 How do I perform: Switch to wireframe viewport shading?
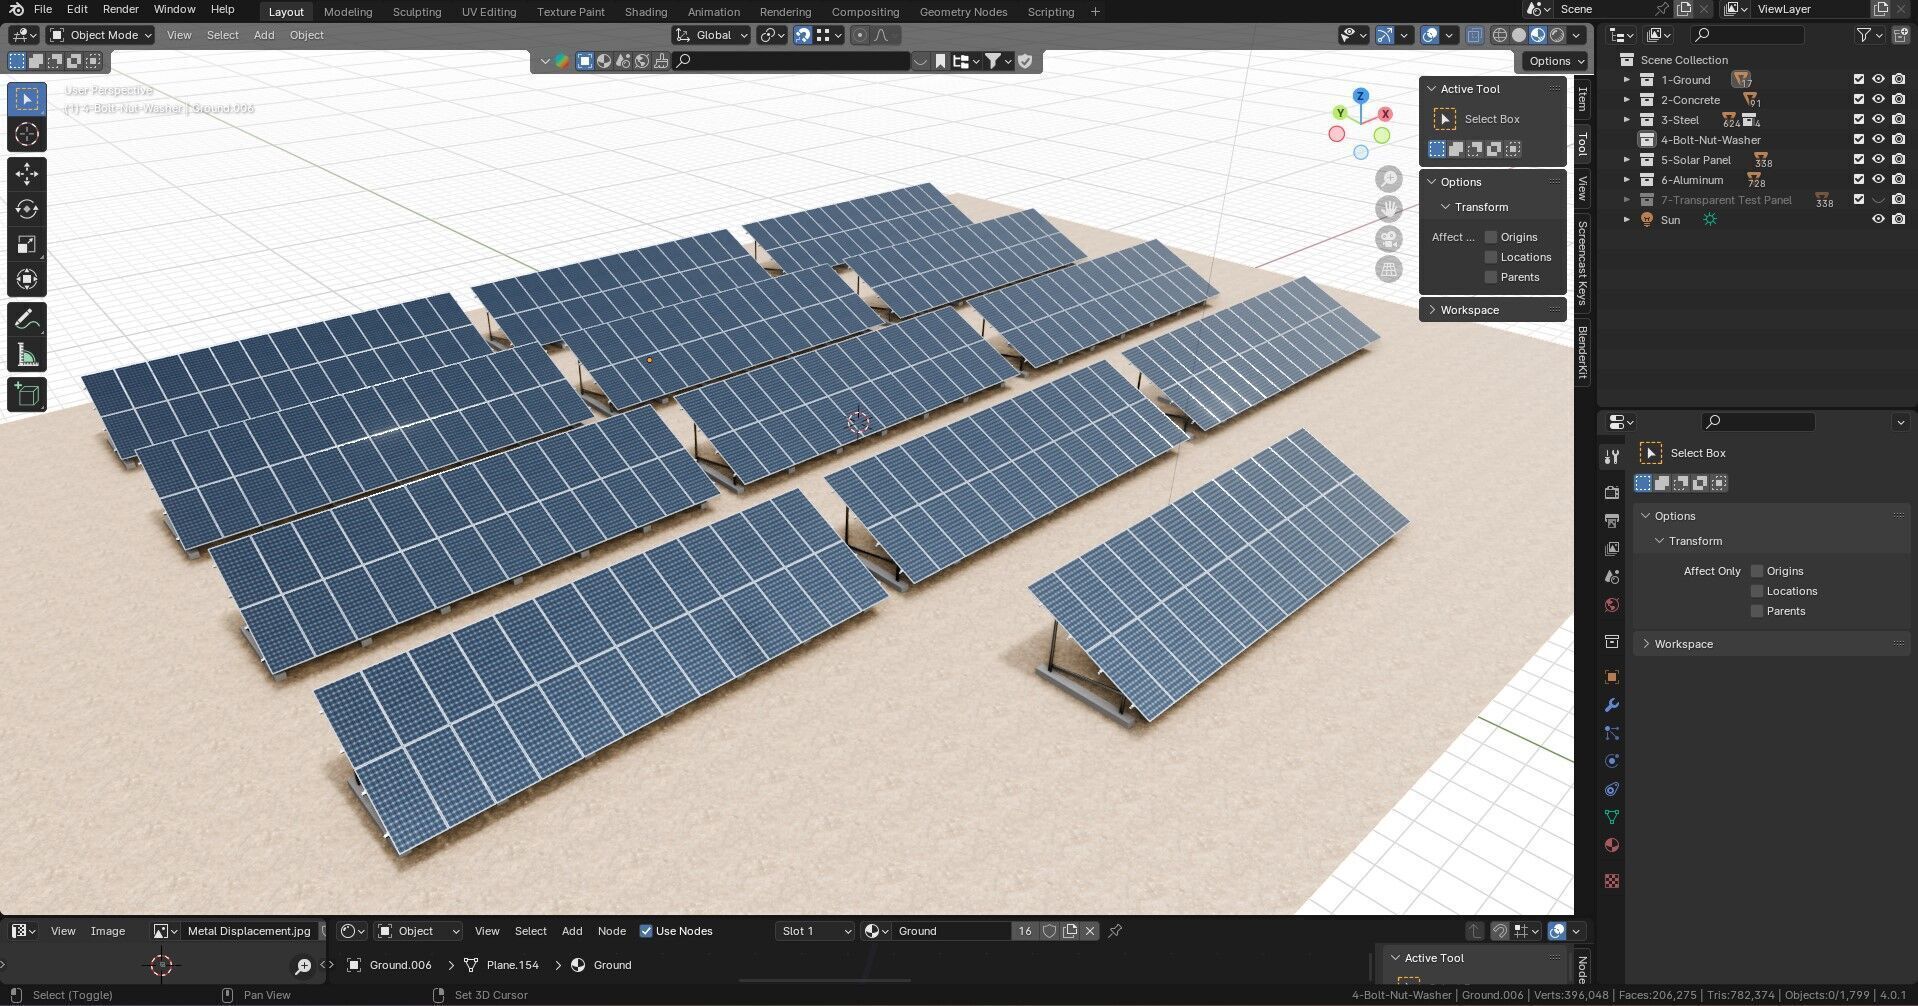tap(1500, 35)
